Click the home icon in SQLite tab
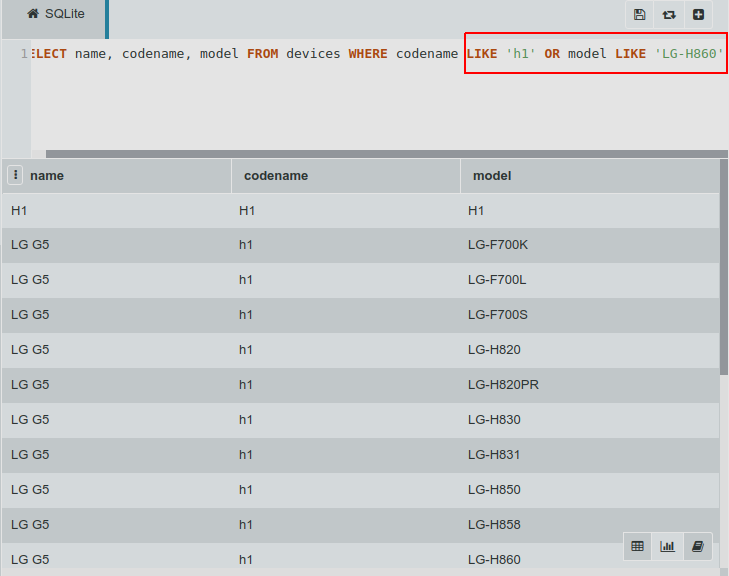The height and width of the screenshot is (576, 729). (33, 13)
